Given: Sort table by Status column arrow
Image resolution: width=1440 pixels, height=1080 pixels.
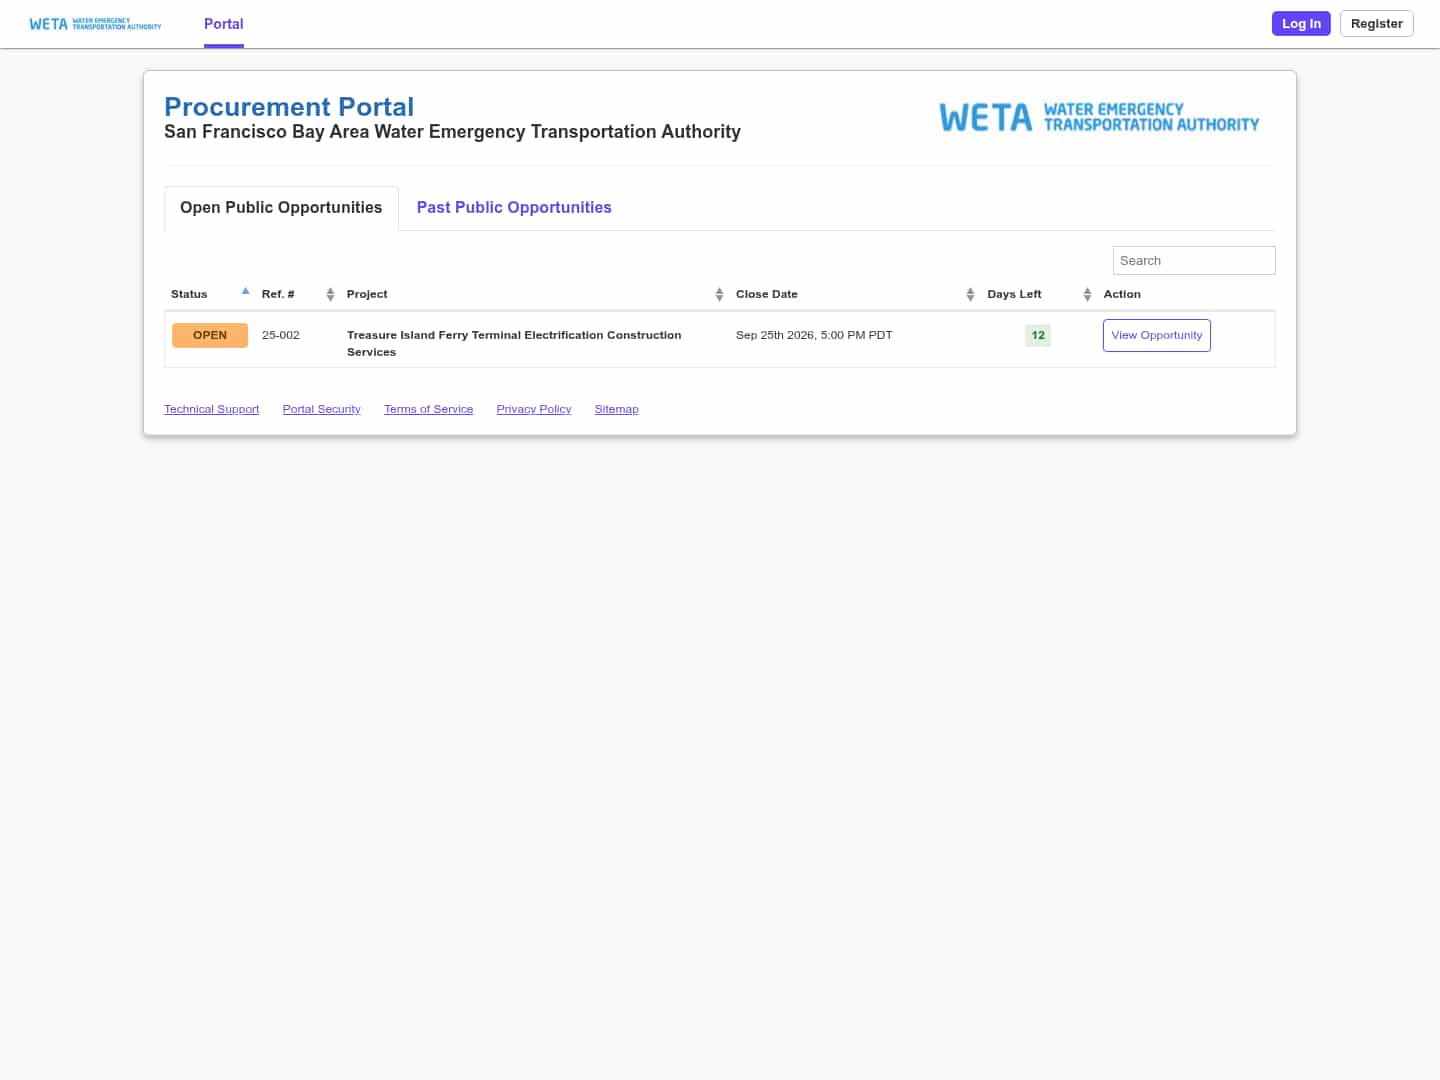Looking at the screenshot, I should [246, 292].
